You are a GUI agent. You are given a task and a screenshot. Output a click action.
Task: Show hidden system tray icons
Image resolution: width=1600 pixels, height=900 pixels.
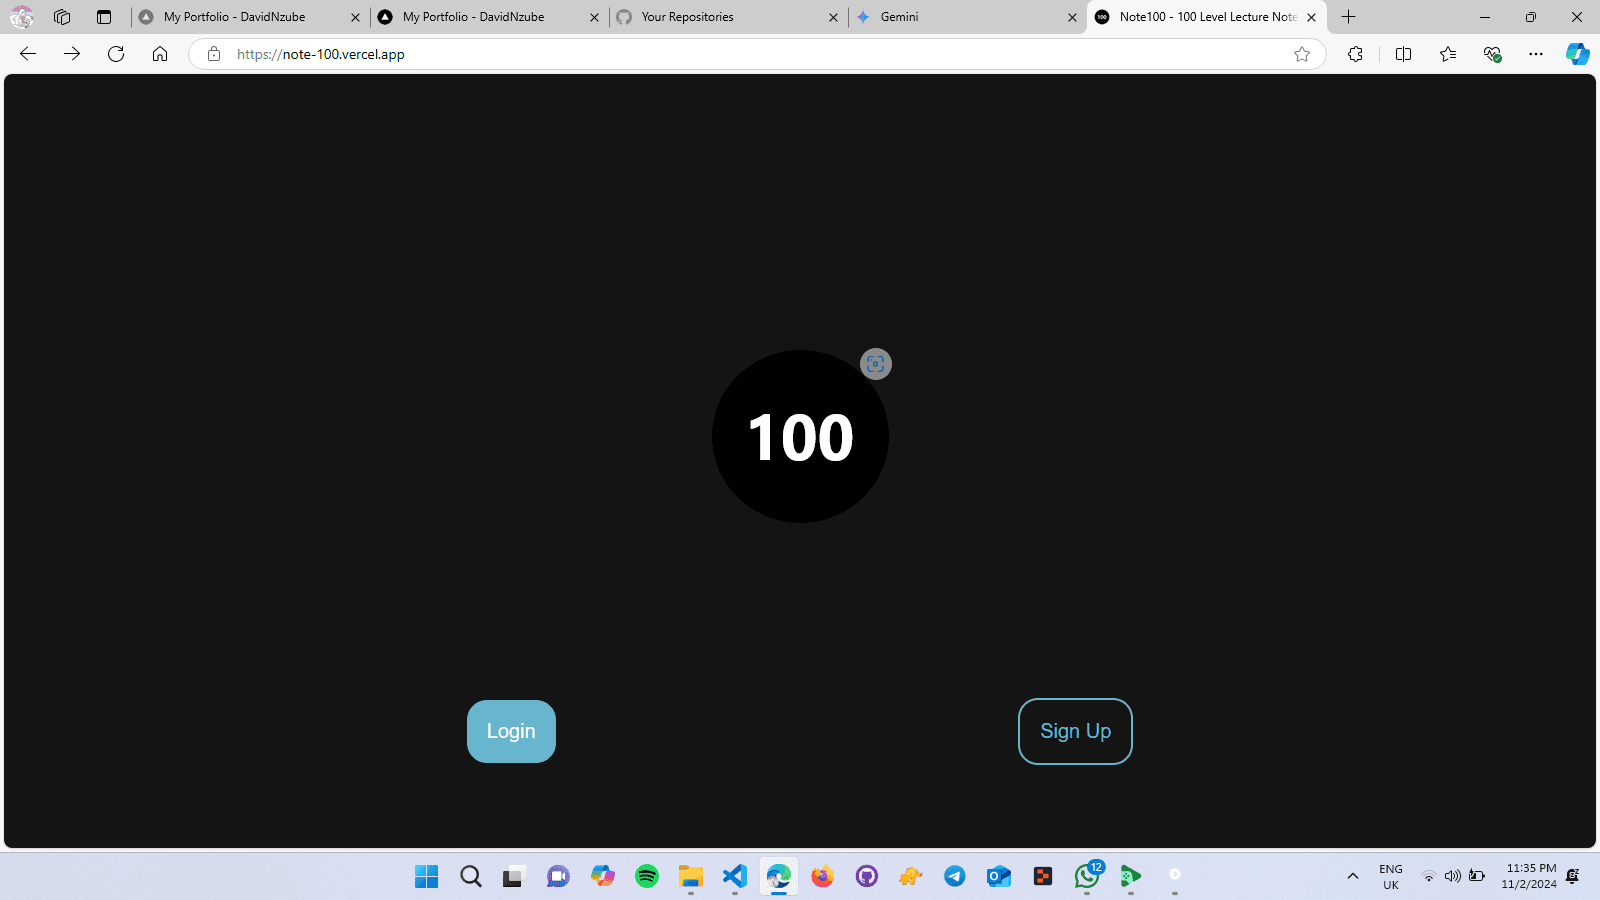pos(1353,876)
